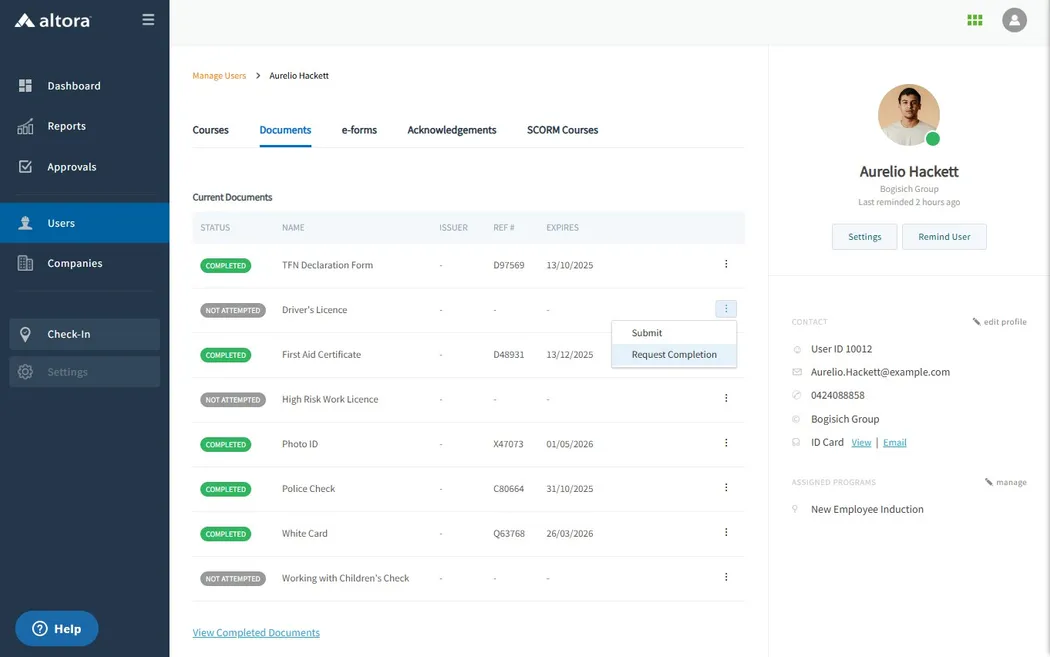This screenshot has height=657, width=1050.
Task: Click the user ID icon beside User ID 10012
Action: pyautogui.click(x=797, y=349)
